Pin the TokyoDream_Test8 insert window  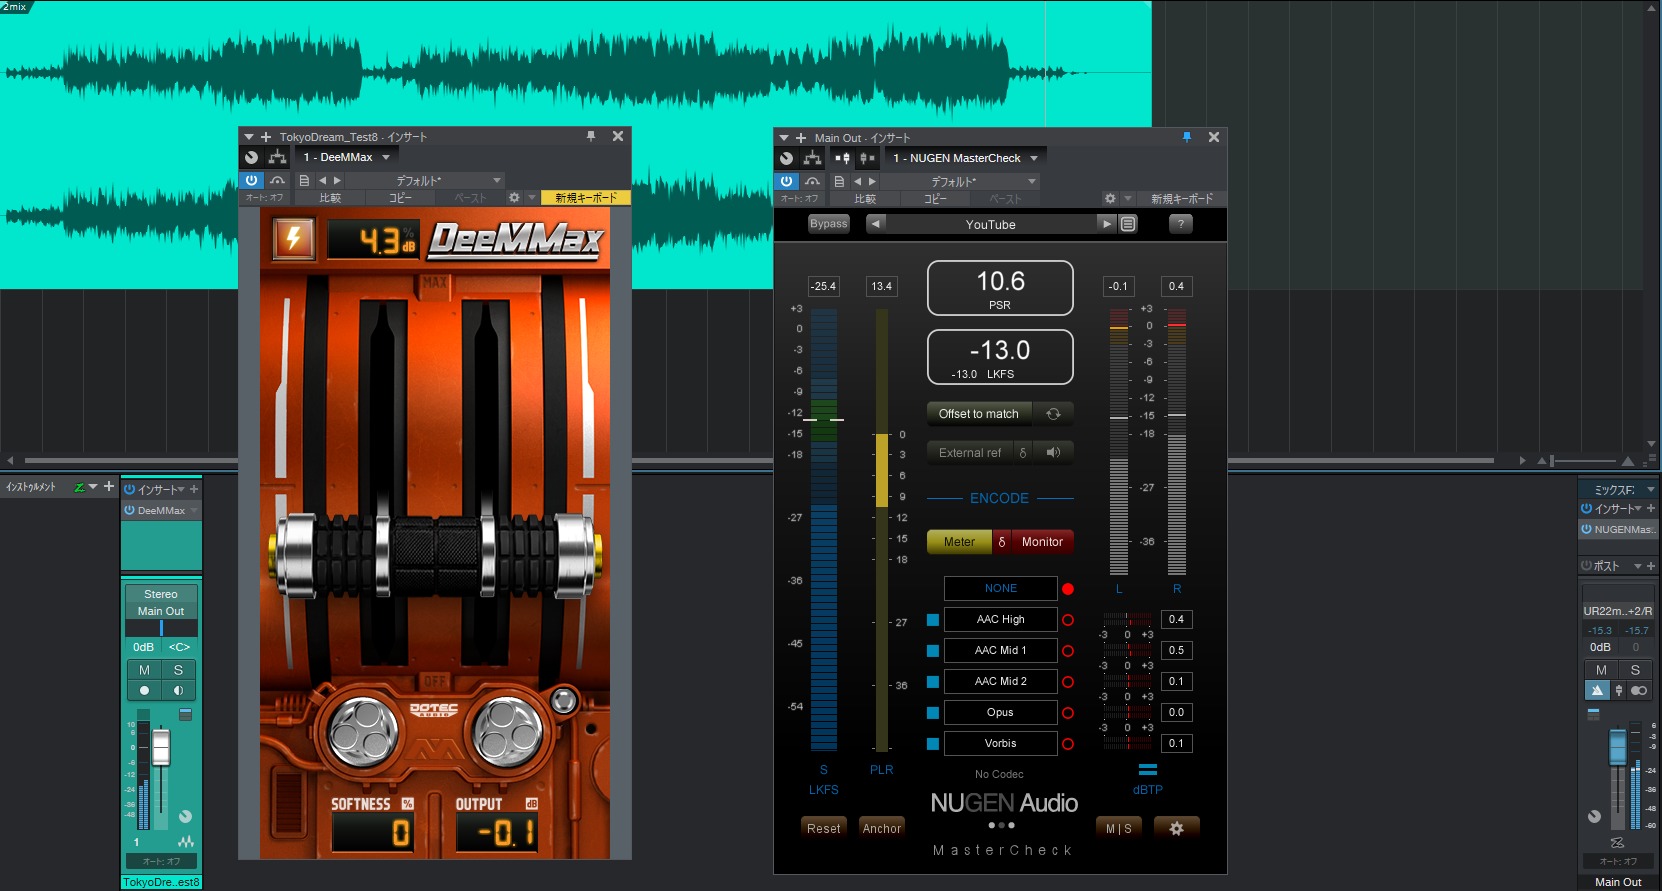click(591, 136)
